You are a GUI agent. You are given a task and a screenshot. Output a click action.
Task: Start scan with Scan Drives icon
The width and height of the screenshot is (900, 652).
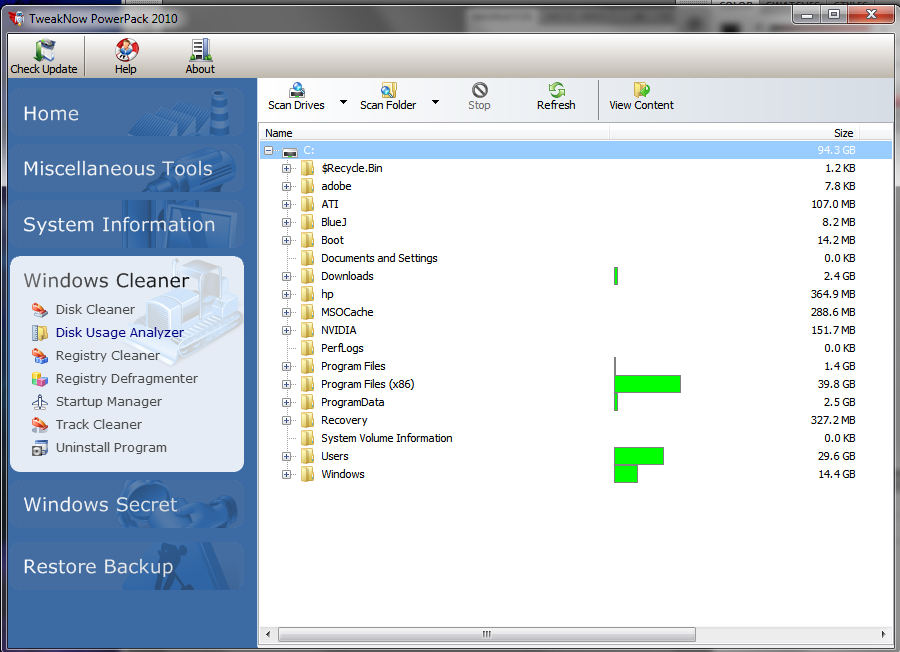[296, 91]
